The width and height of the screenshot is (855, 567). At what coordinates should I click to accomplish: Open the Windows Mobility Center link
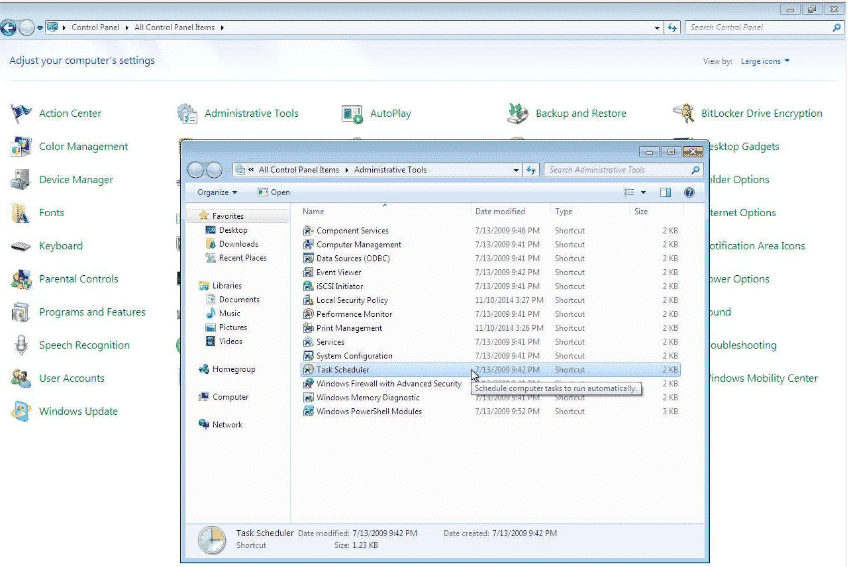pos(763,378)
